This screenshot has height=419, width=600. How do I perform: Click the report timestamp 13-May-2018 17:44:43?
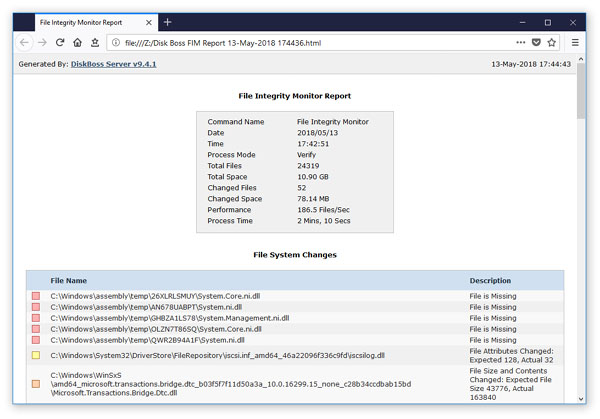[x=531, y=64]
